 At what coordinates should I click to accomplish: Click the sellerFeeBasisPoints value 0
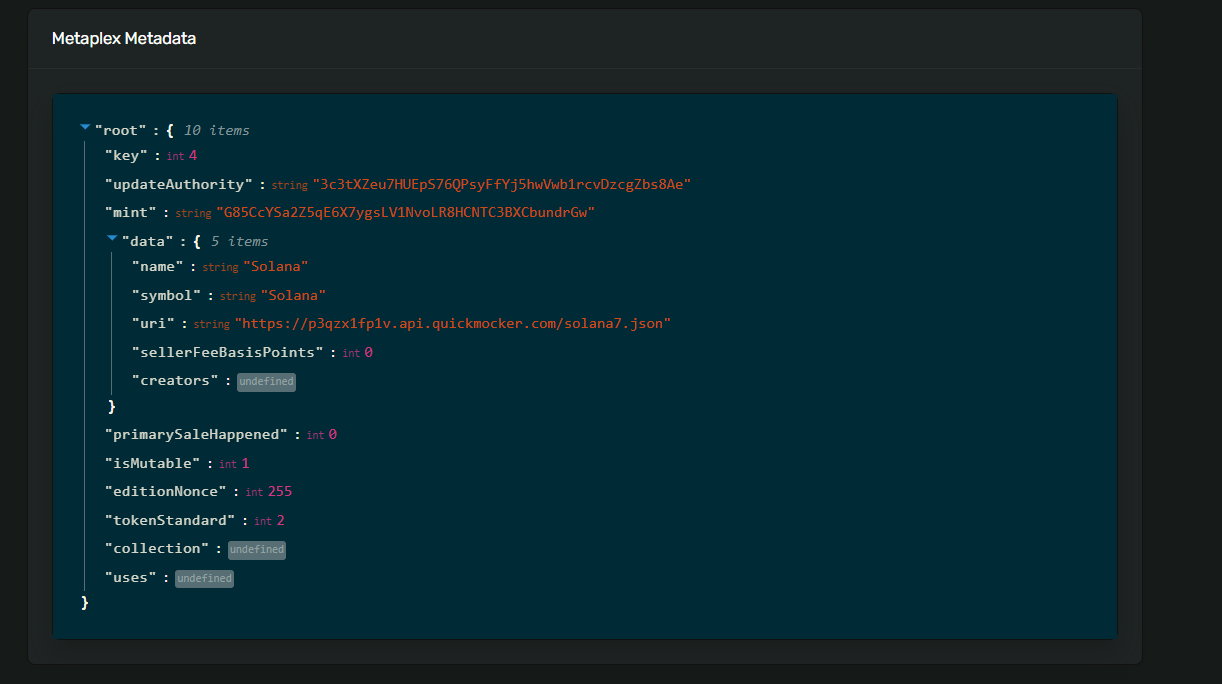click(x=368, y=353)
